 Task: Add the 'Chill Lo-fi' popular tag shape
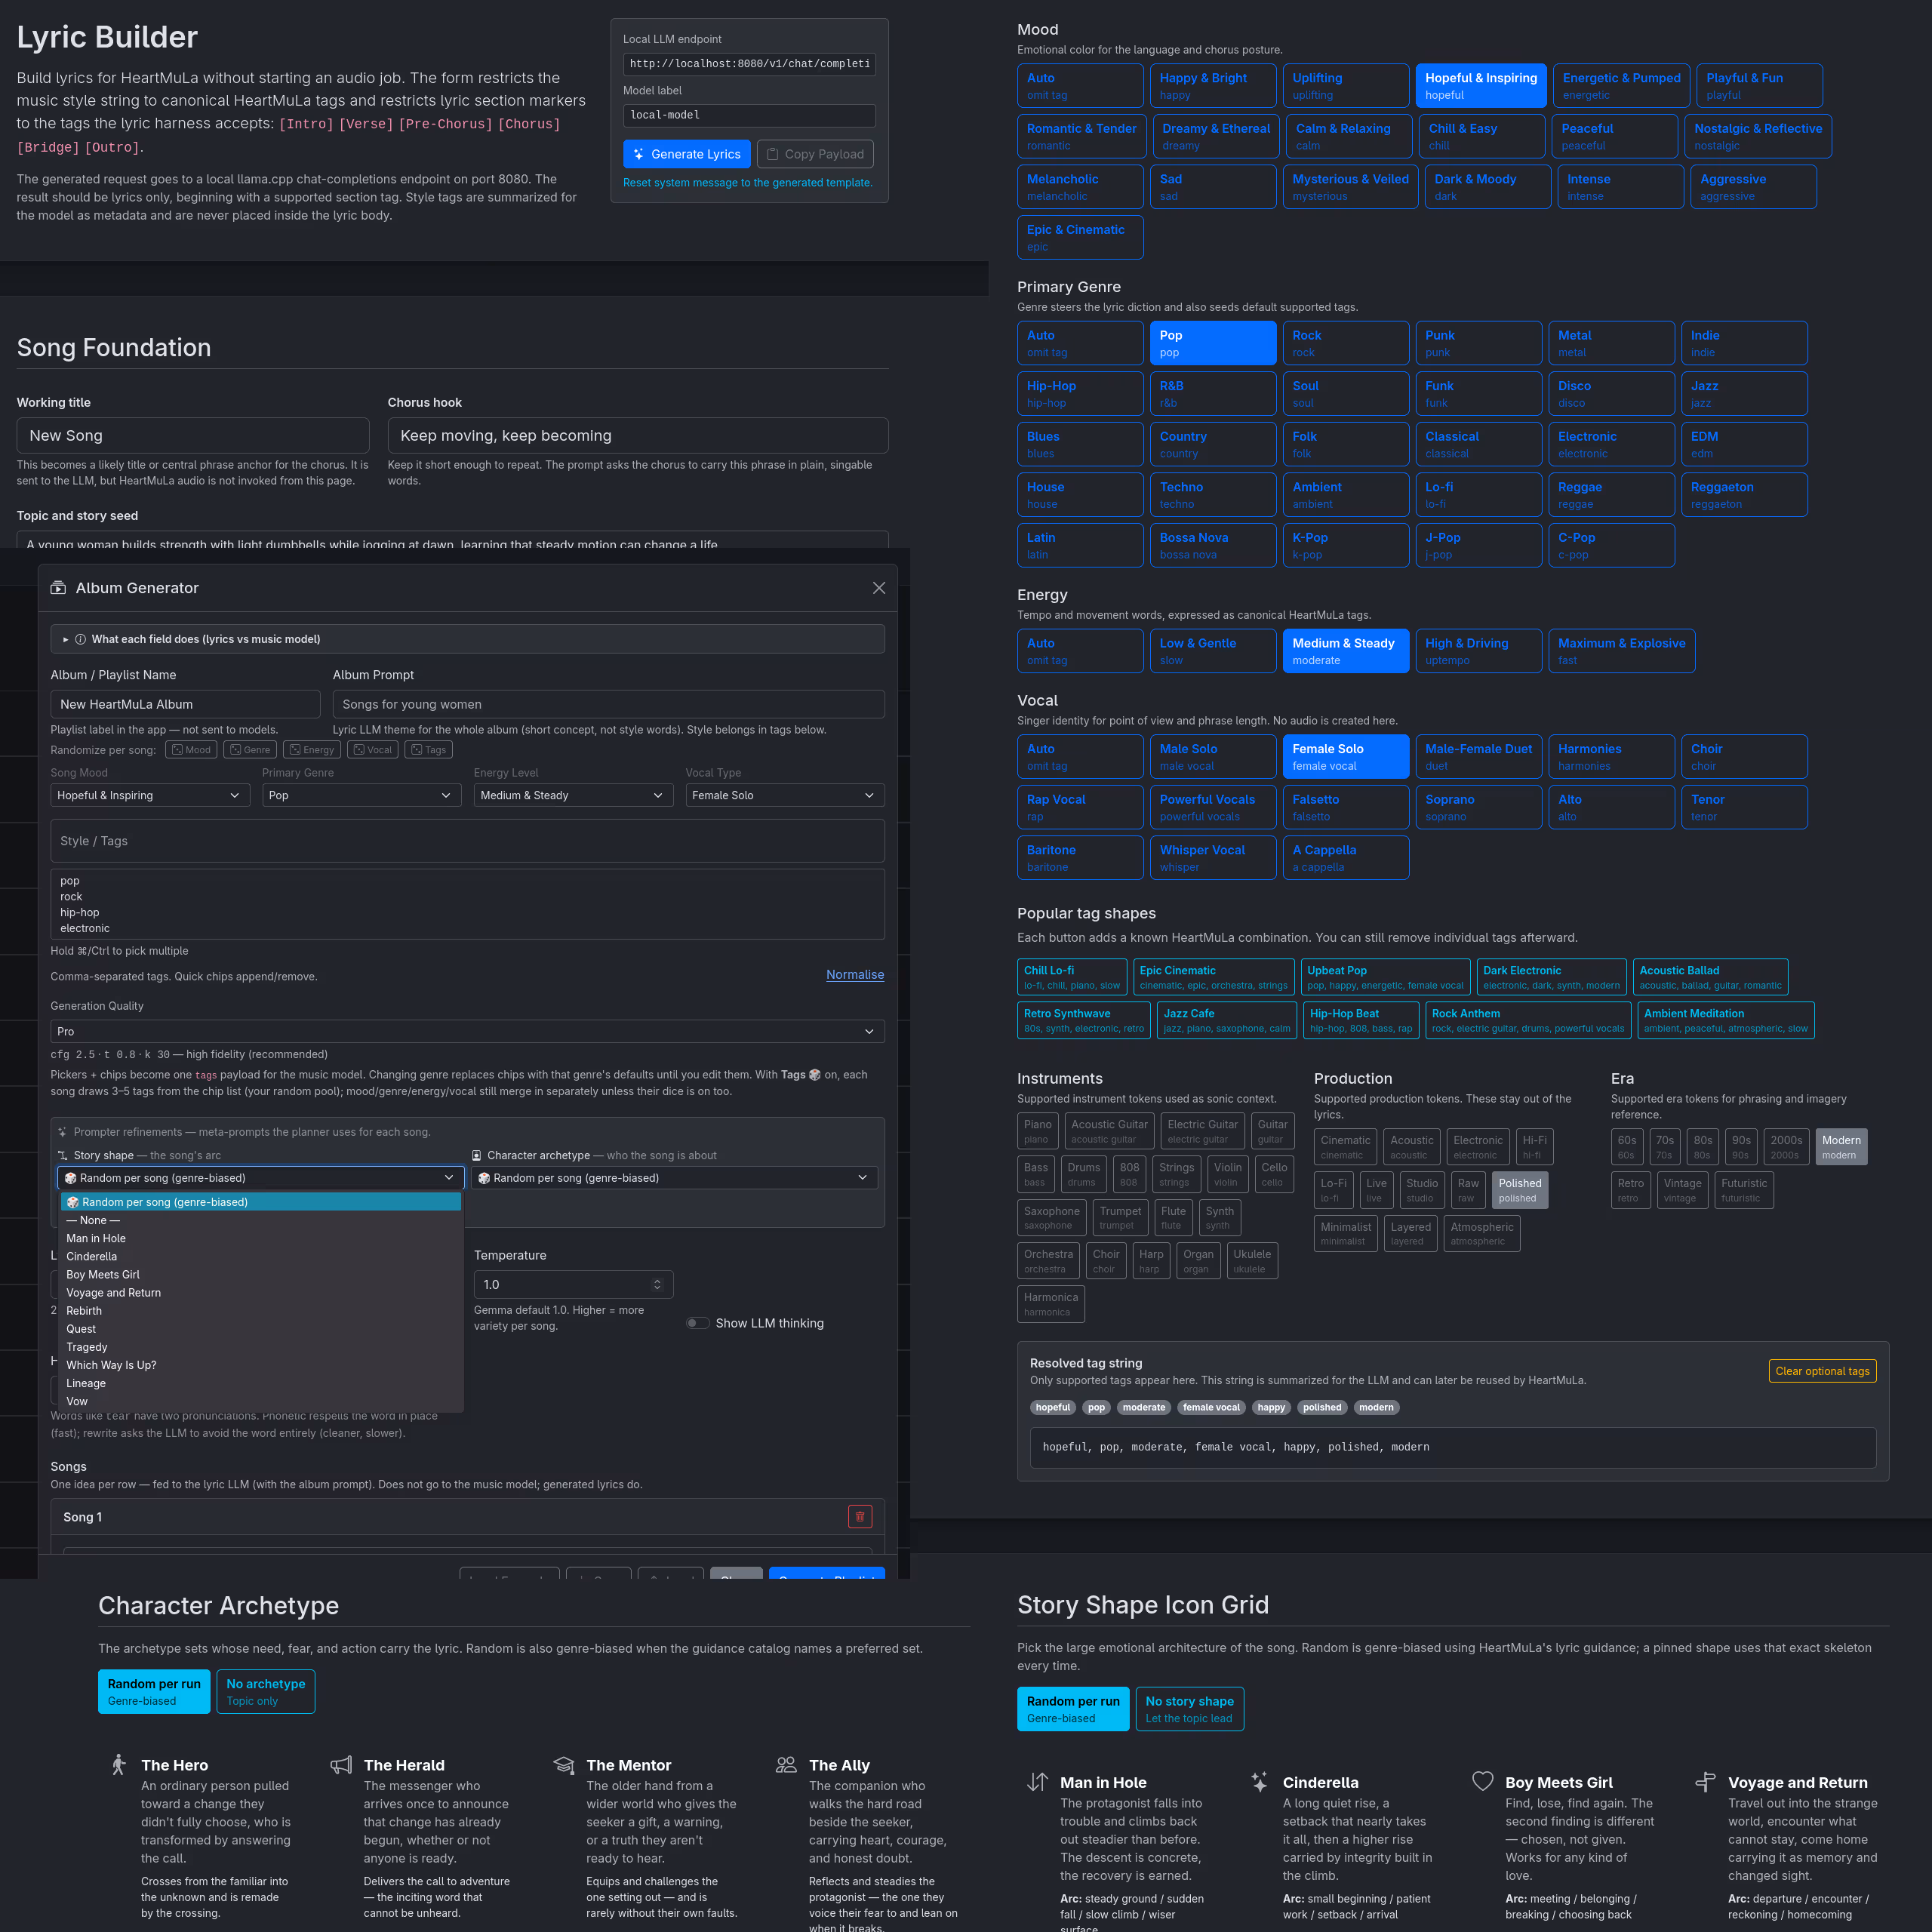[x=1071, y=977]
